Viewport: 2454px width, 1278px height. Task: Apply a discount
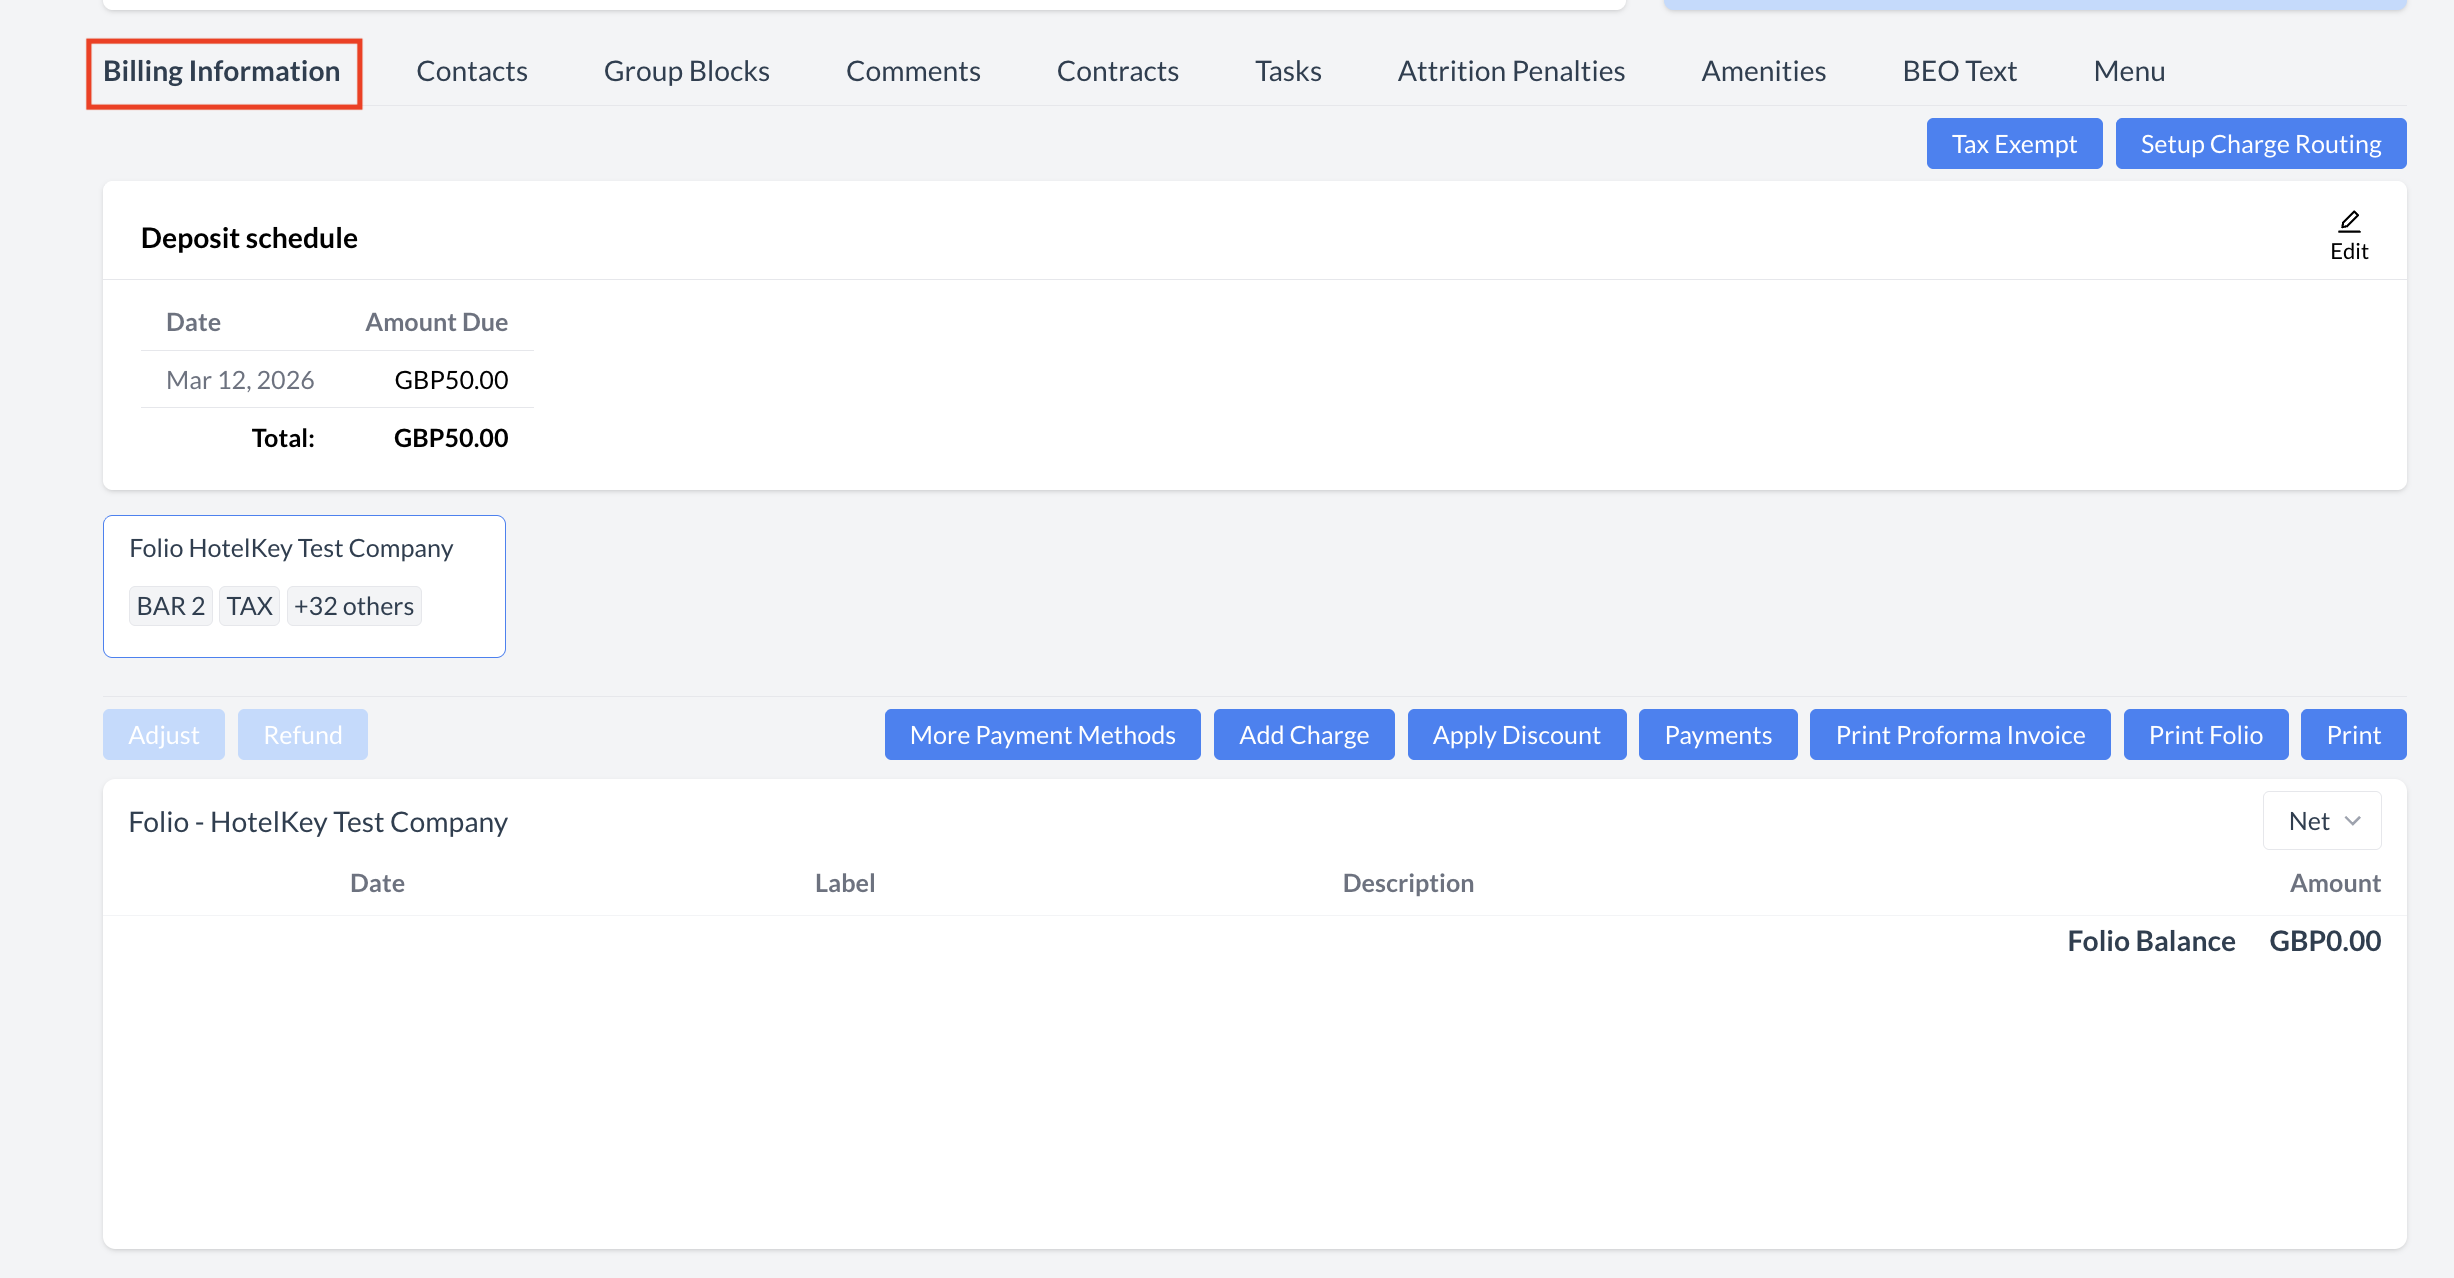pyautogui.click(x=1516, y=734)
